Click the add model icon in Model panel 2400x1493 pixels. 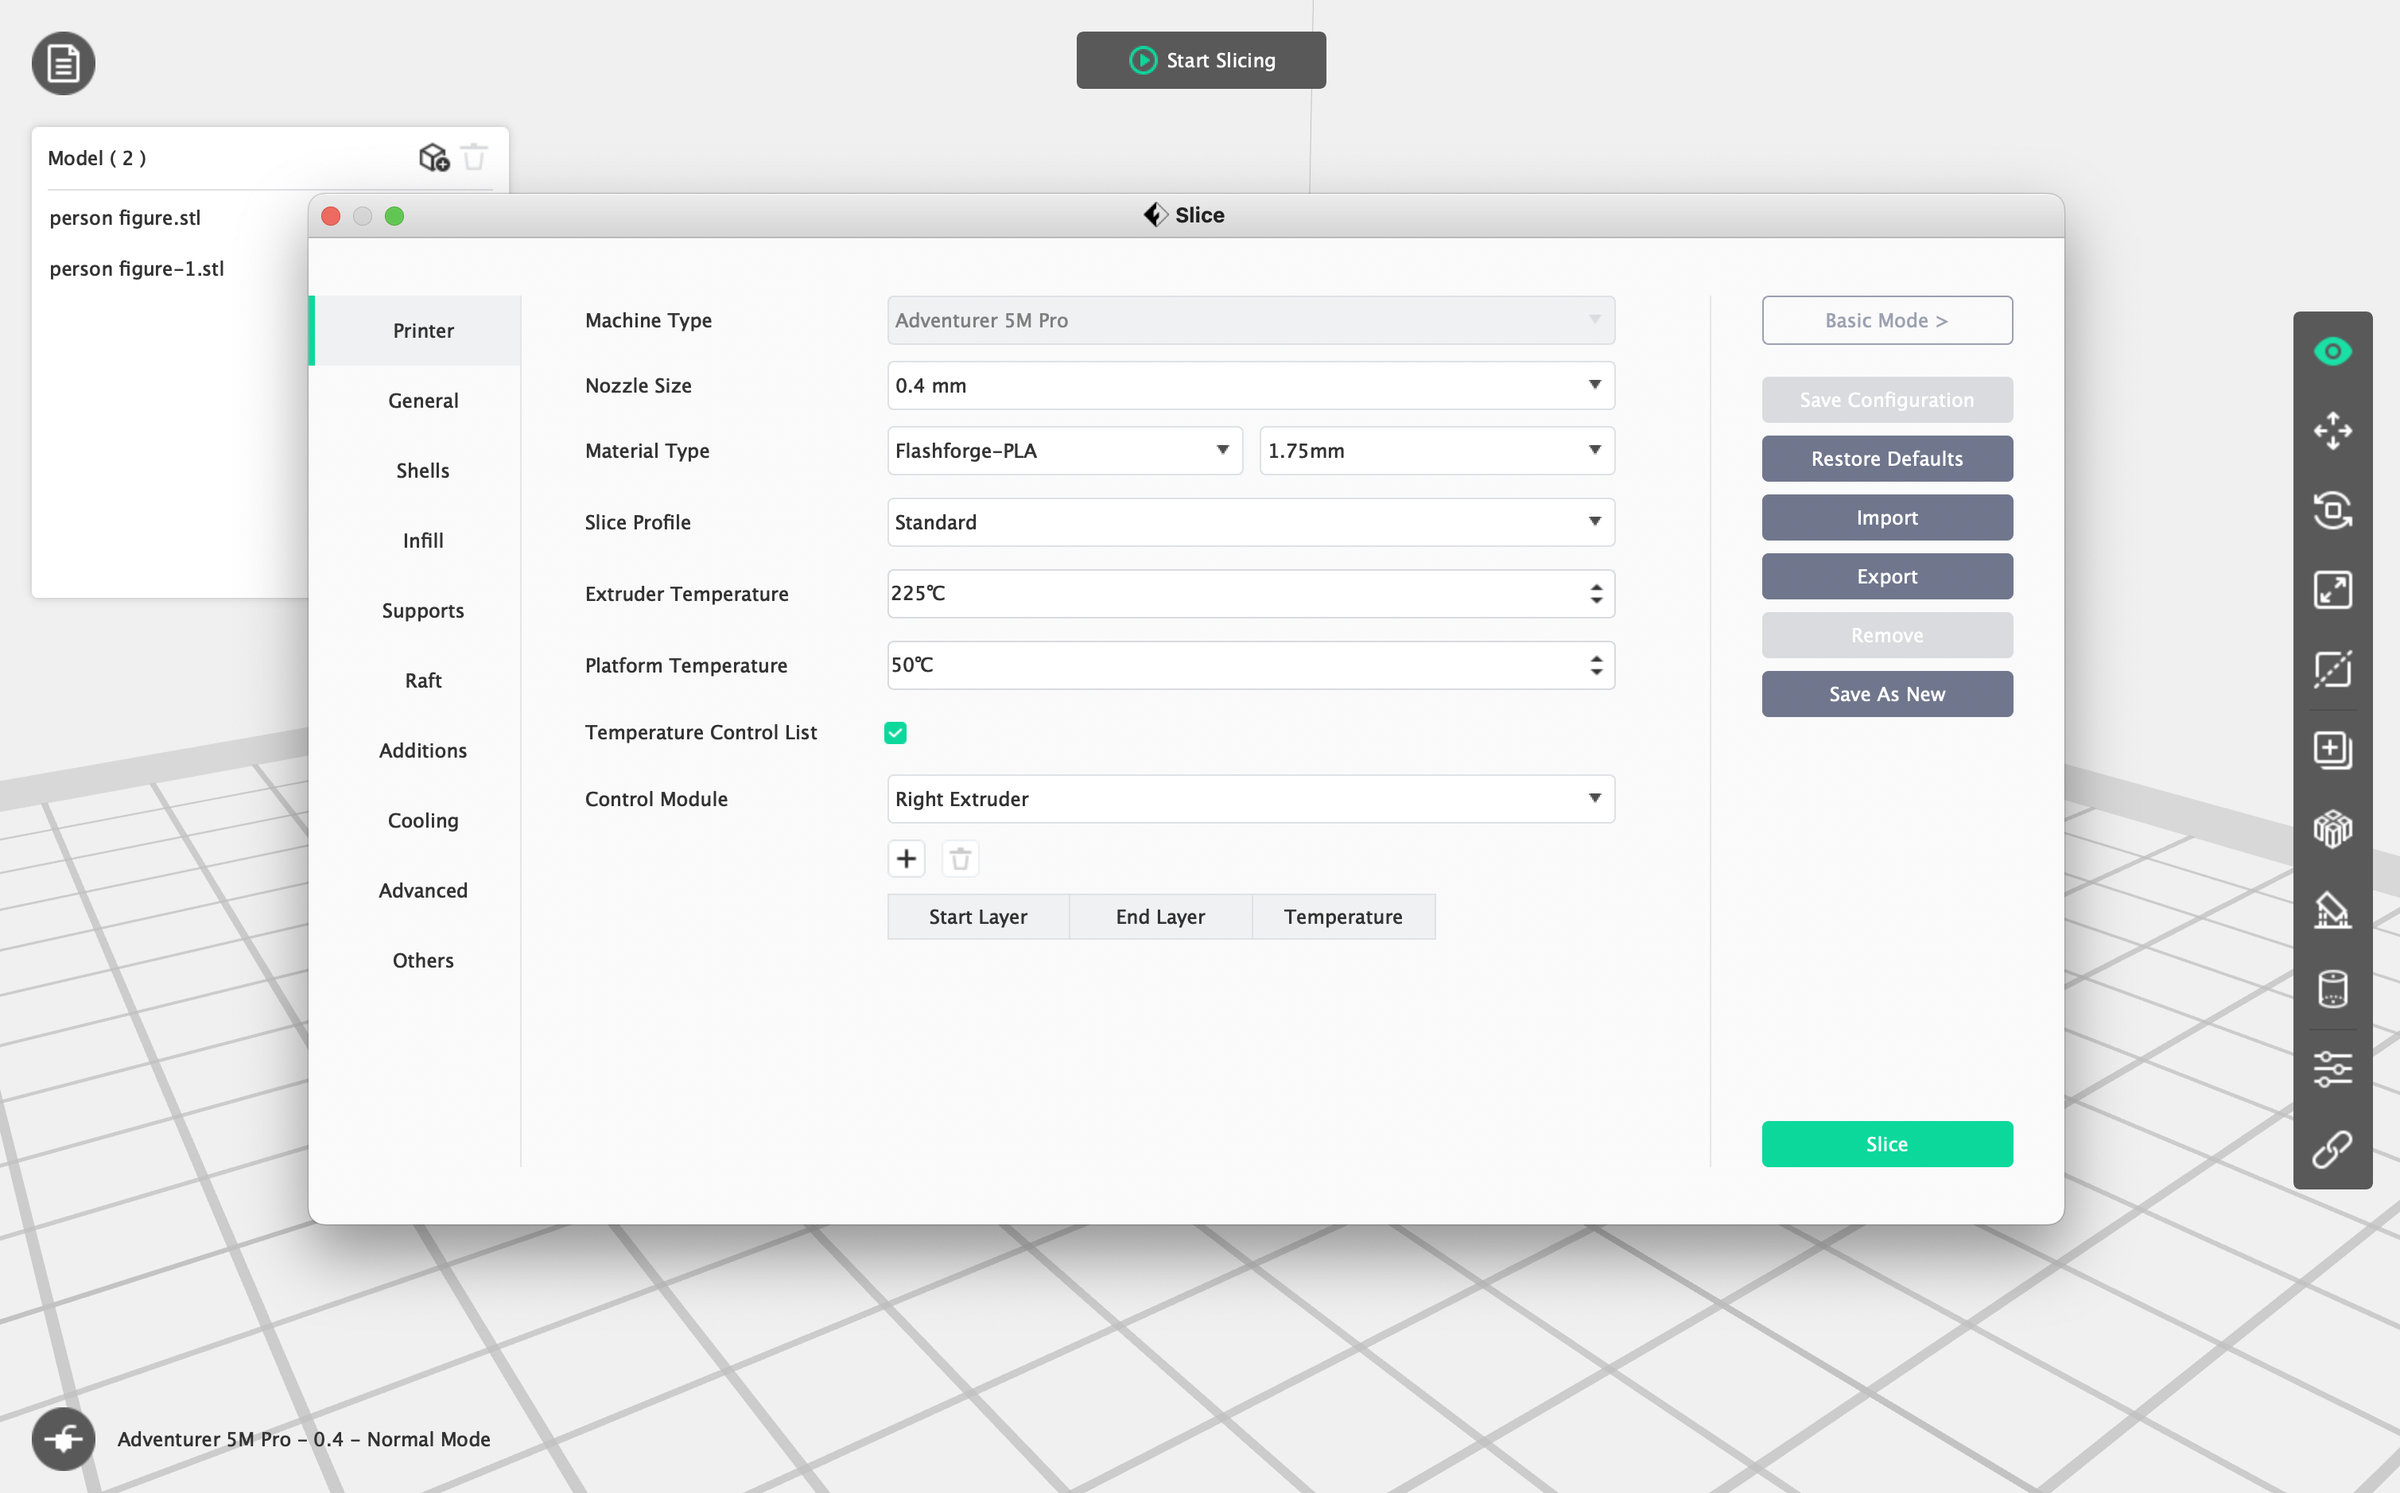[x=433, y=158]
